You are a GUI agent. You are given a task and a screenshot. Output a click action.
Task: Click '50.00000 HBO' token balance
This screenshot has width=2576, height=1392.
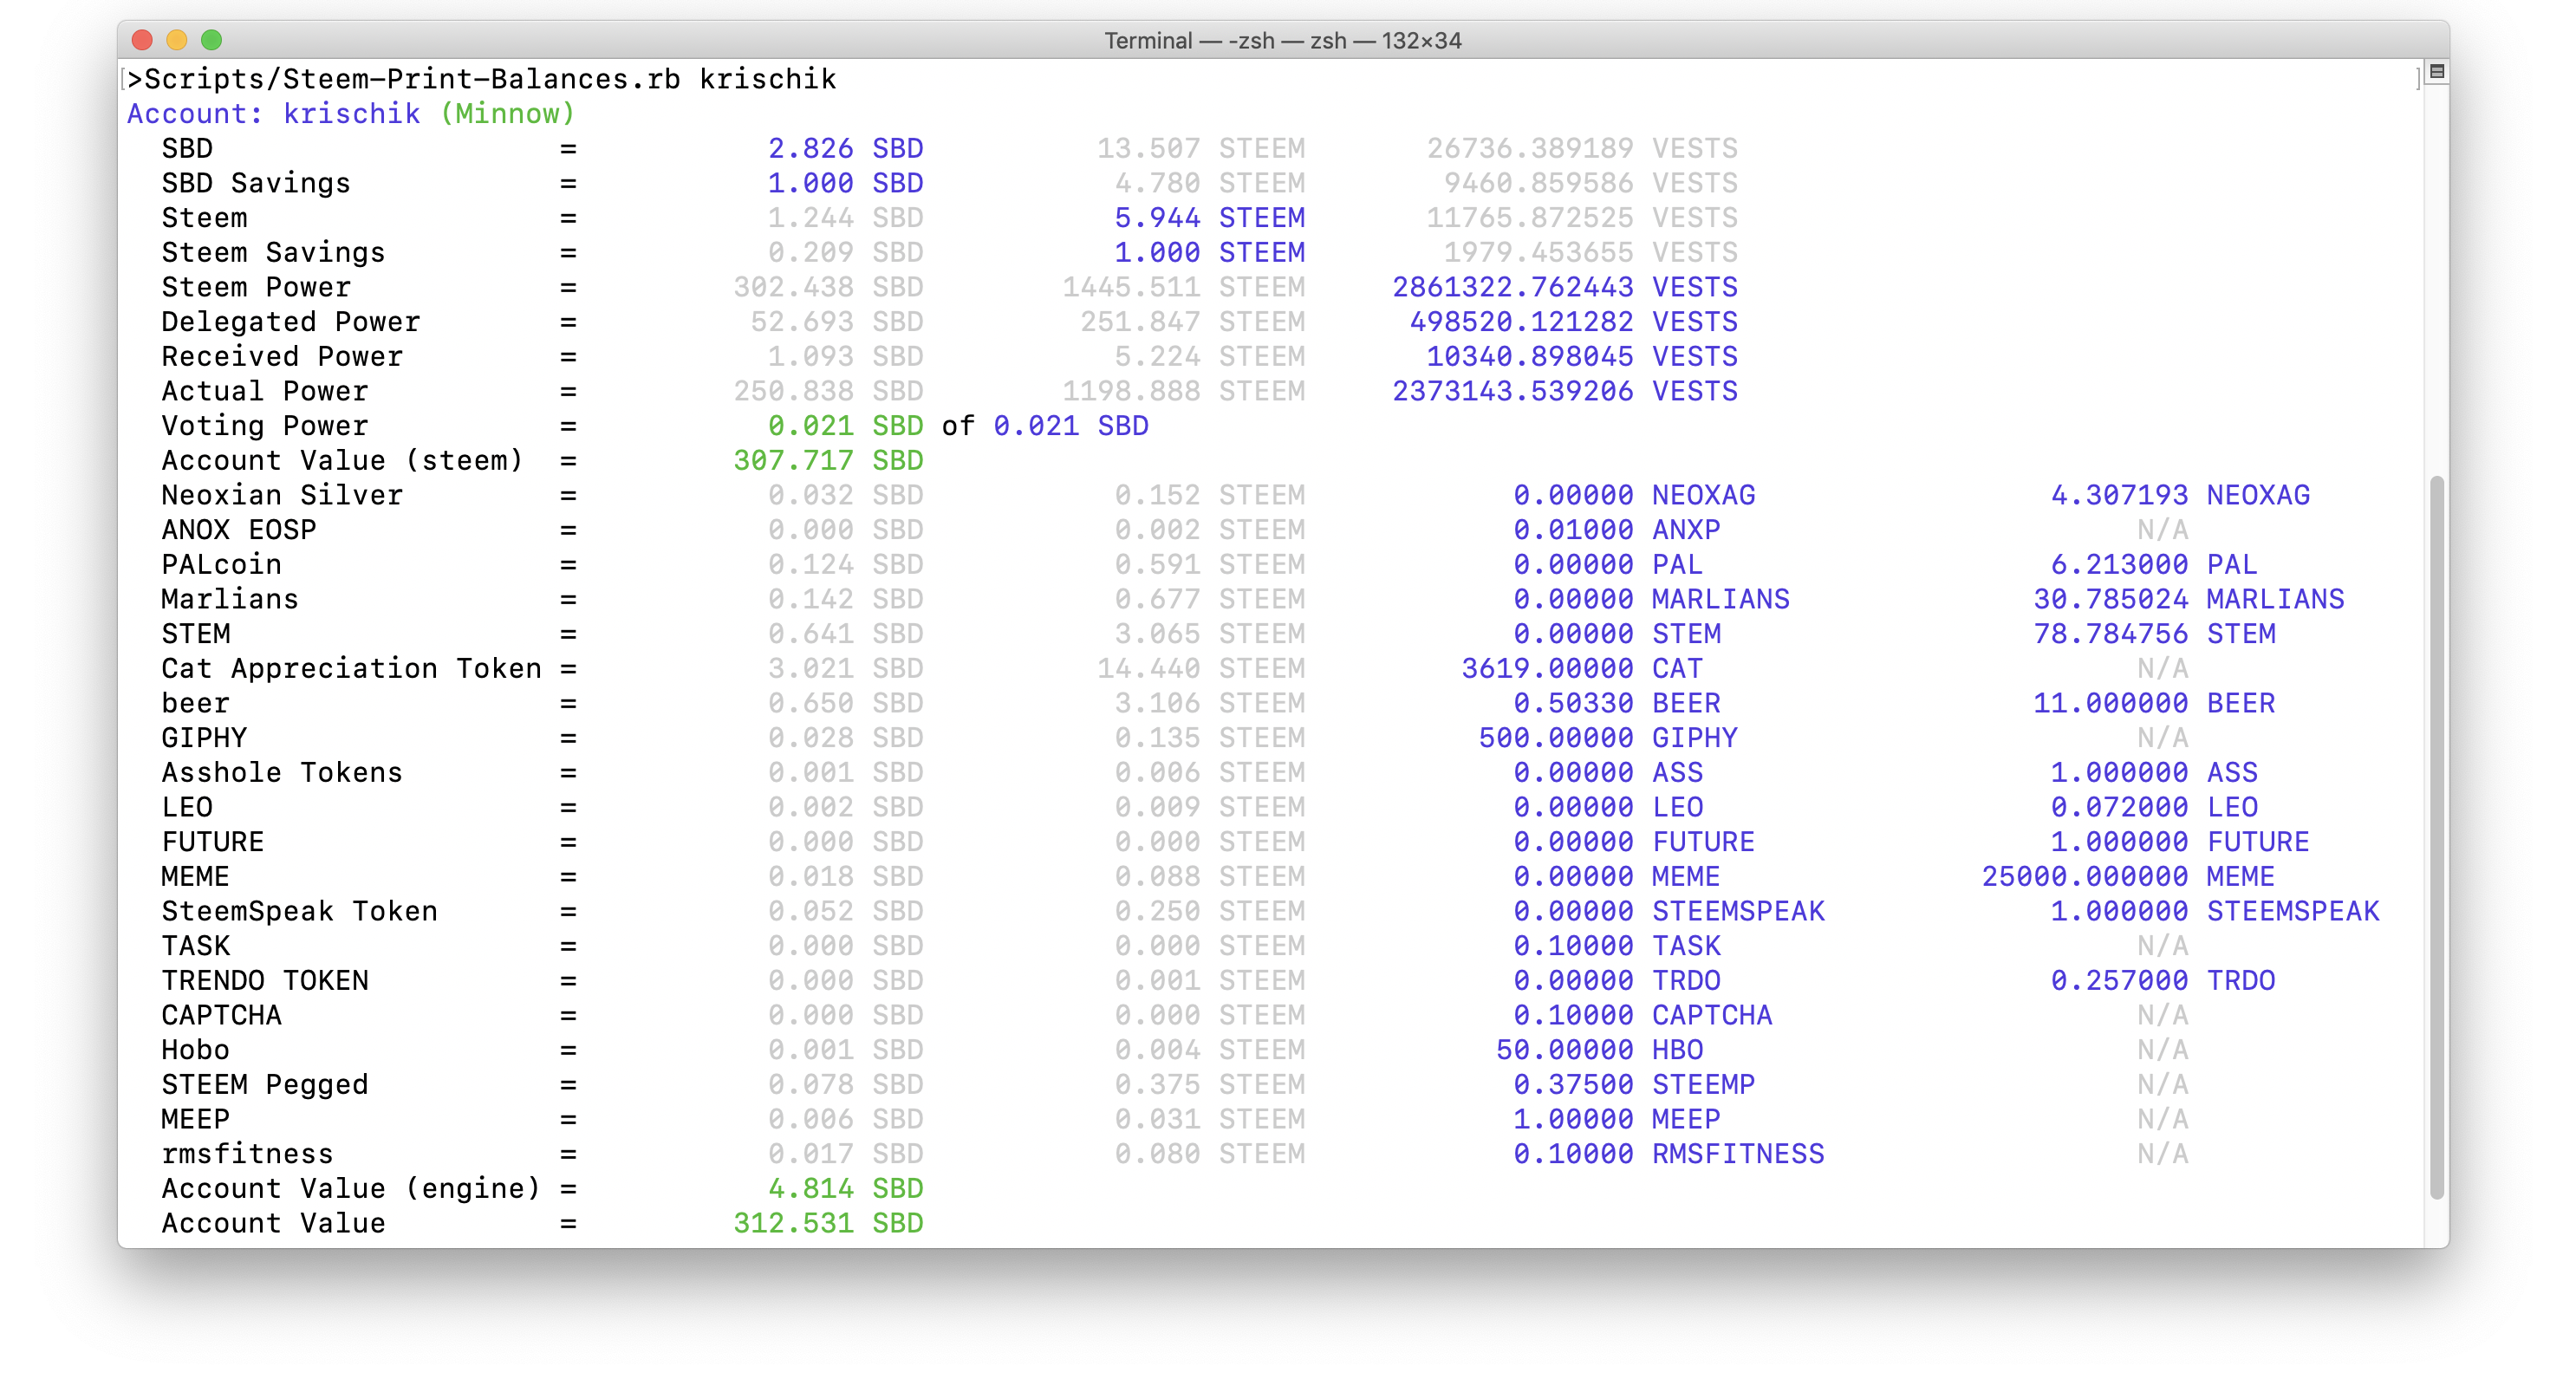tap(1599, 1050)
